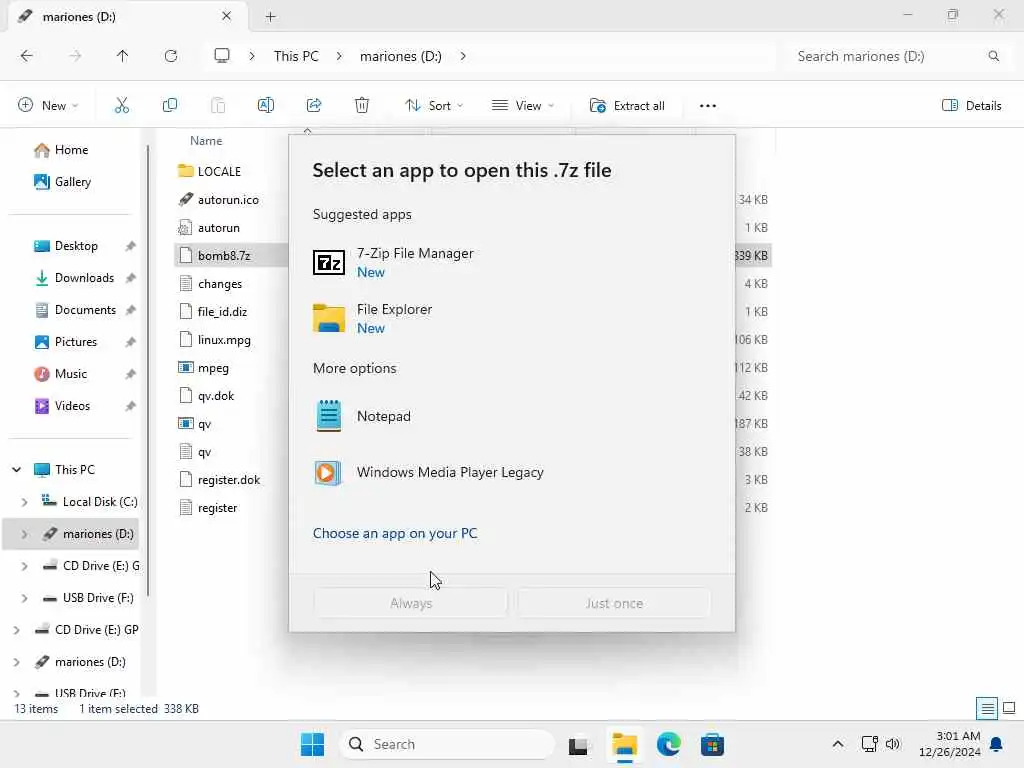Refresh the current folder view
Image resolution: width=1024 pixels, height=768 pixels.
[x=170, y=56]
